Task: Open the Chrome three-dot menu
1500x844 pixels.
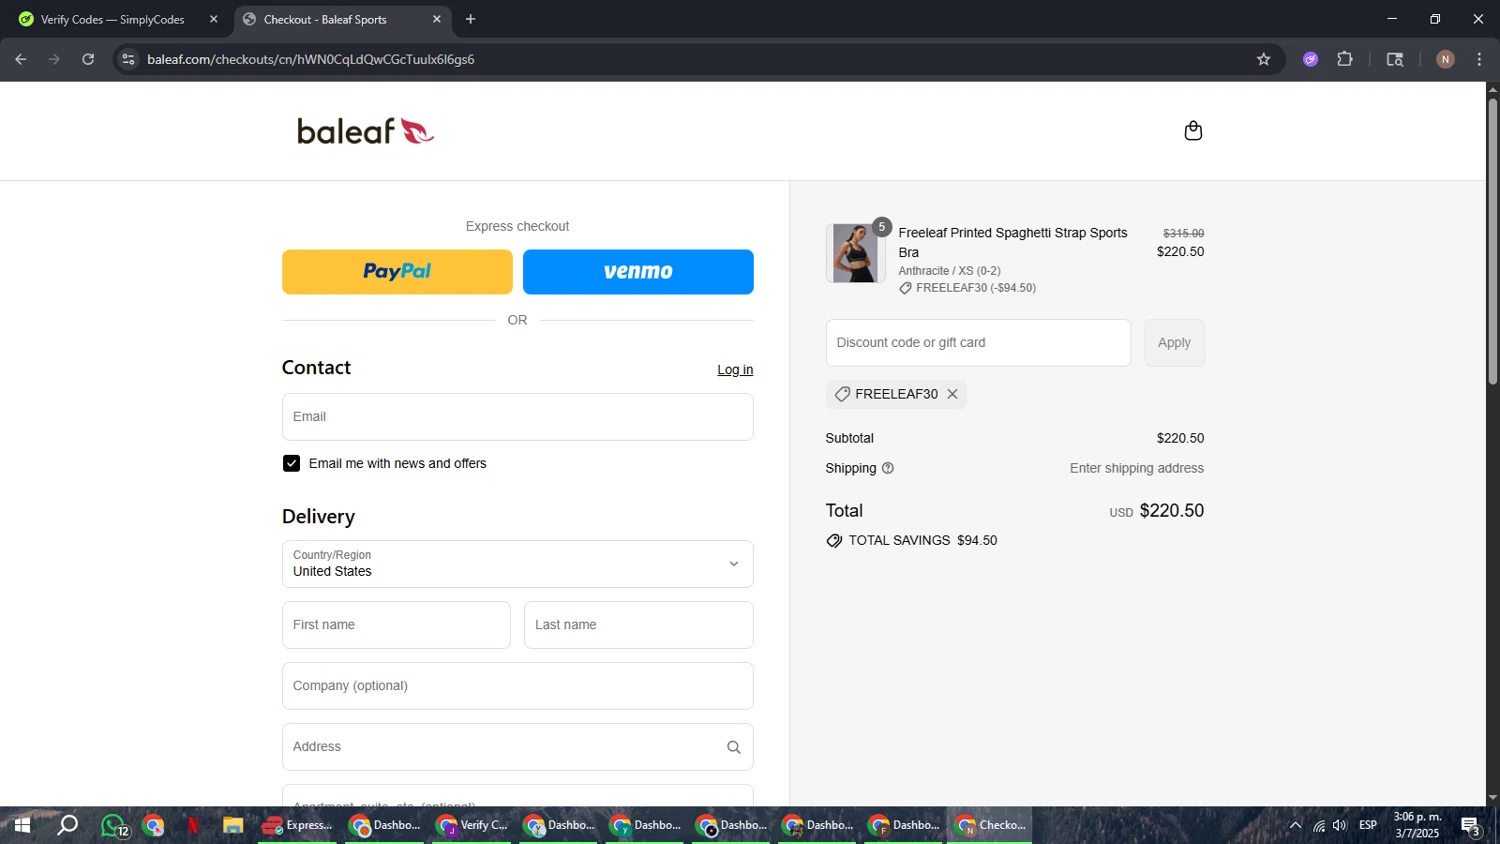Action: [1479, 59]
